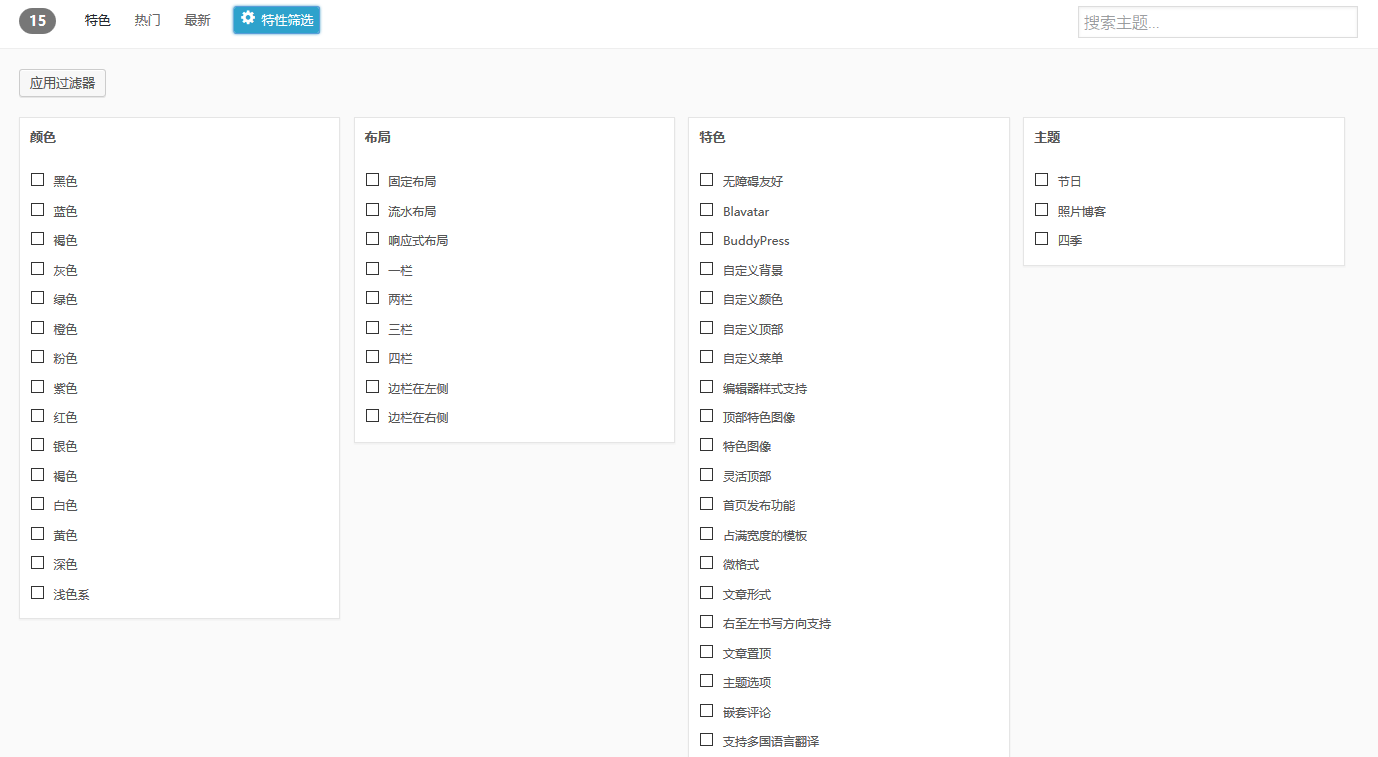This screenshot has height=757, width=1378.
Task: Tick the 浅色系 checkbox
Action: coord(38,593)
